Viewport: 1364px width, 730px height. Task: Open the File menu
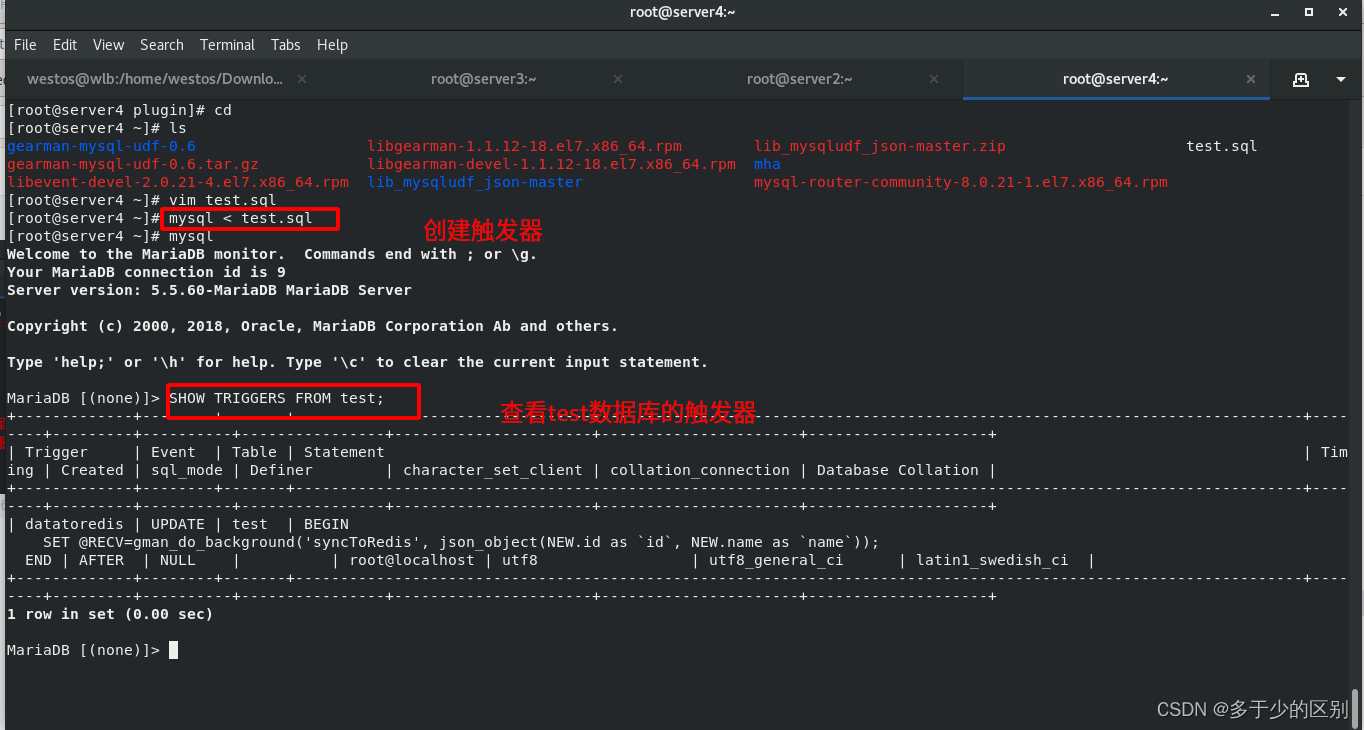[x=25, y=45]
